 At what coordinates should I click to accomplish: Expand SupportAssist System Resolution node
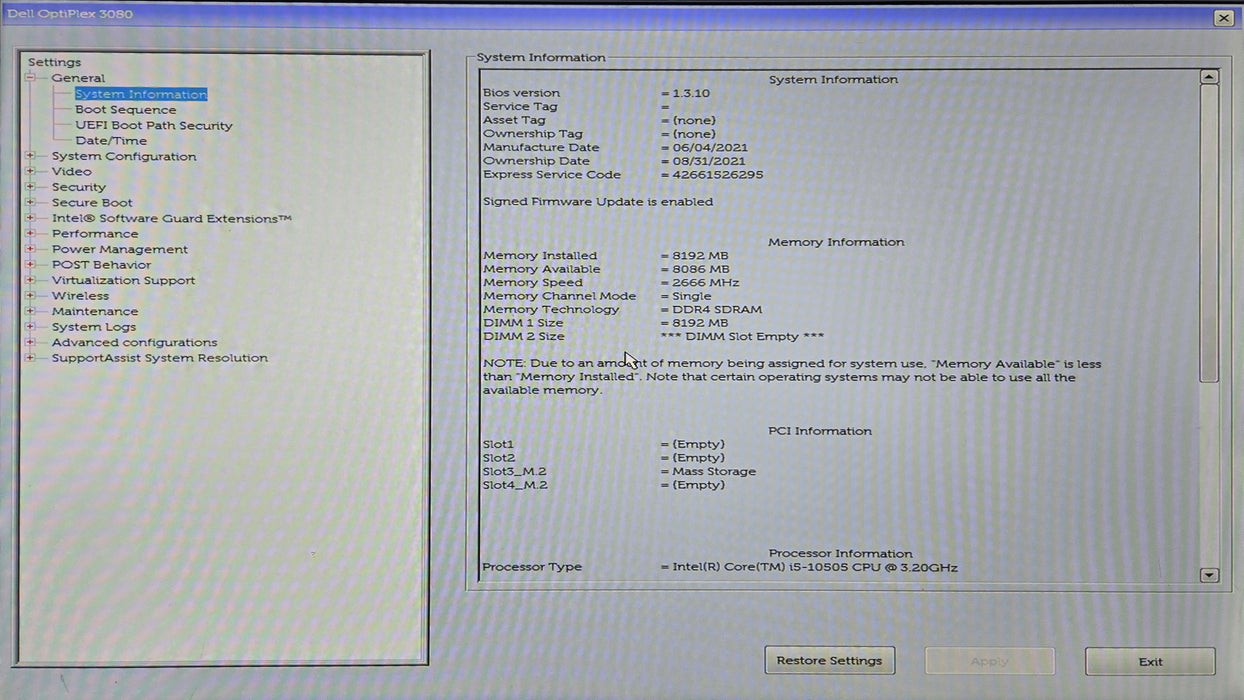[x=30, y=358]
